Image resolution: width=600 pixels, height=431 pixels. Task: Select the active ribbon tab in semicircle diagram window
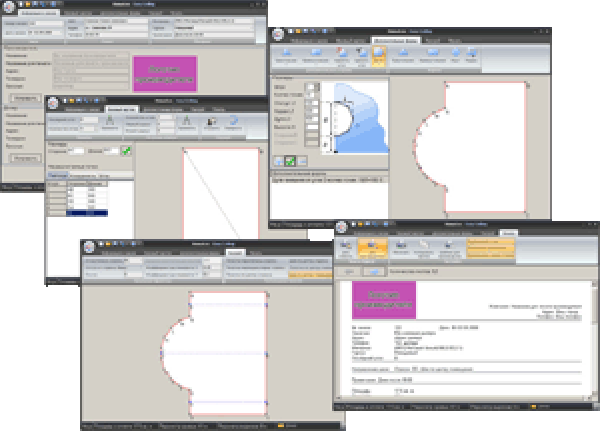pyautogui.click(x=396, y=40)
